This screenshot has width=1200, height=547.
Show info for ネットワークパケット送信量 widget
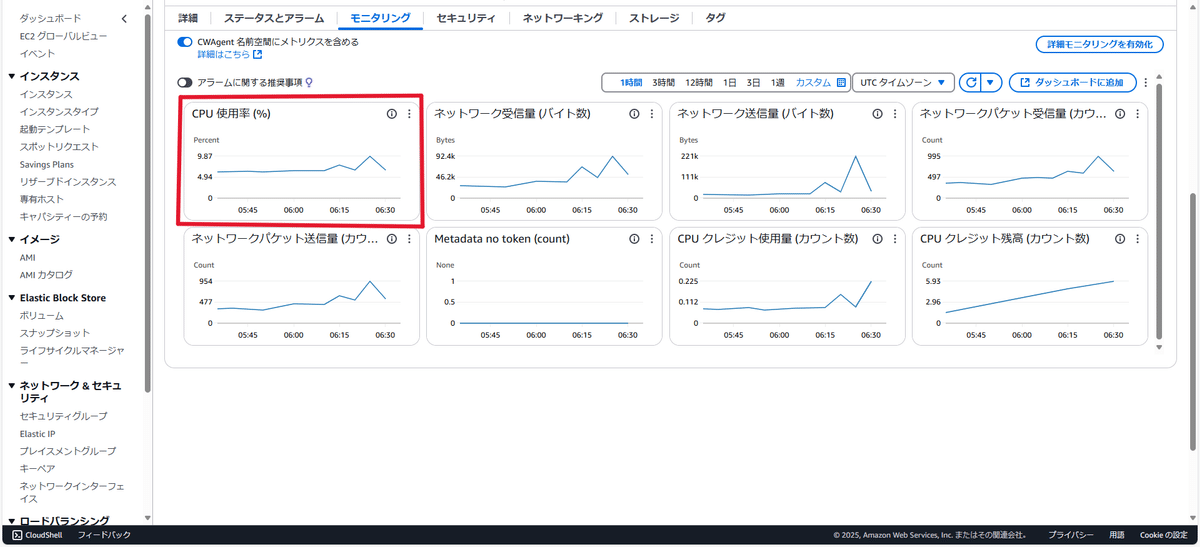(392, 239)
